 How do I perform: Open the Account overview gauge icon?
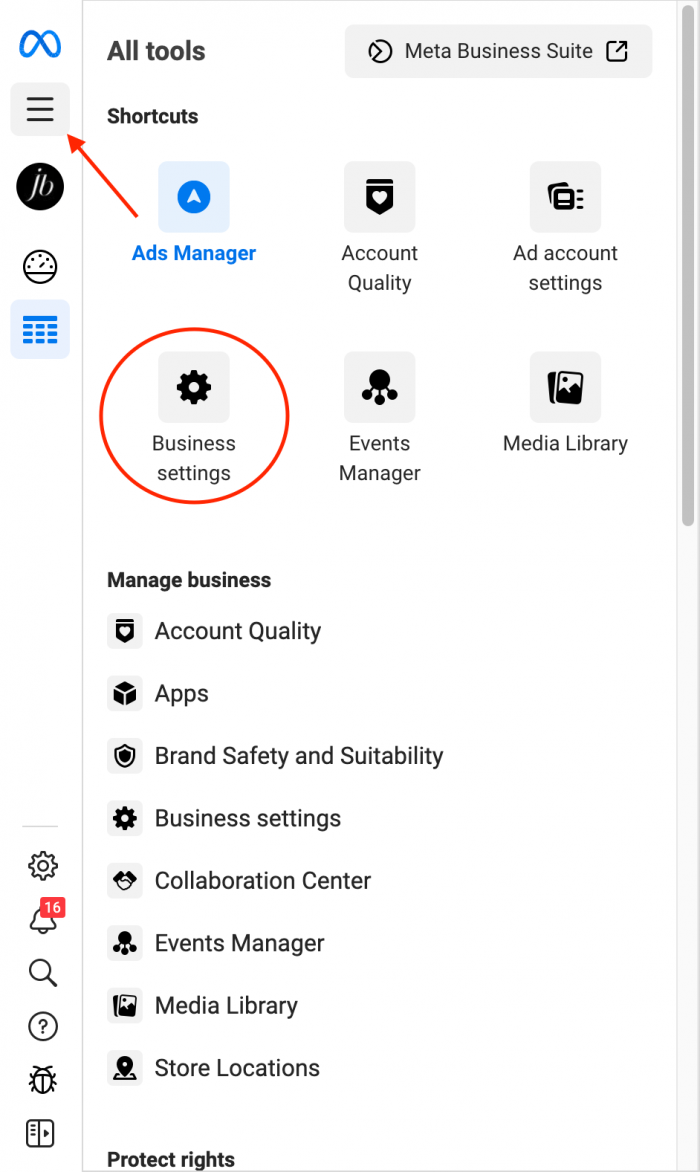[x=40, y=267]
